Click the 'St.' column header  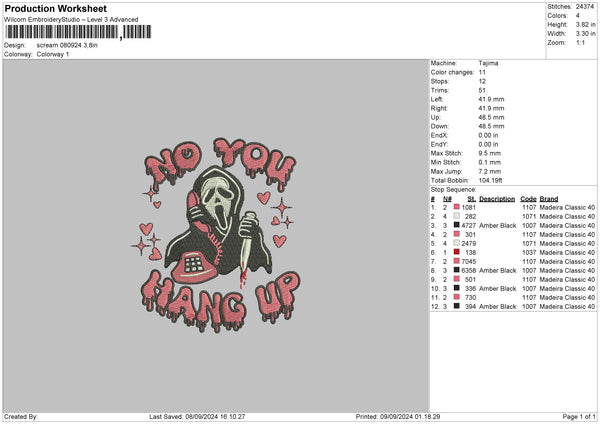(471, 199)
